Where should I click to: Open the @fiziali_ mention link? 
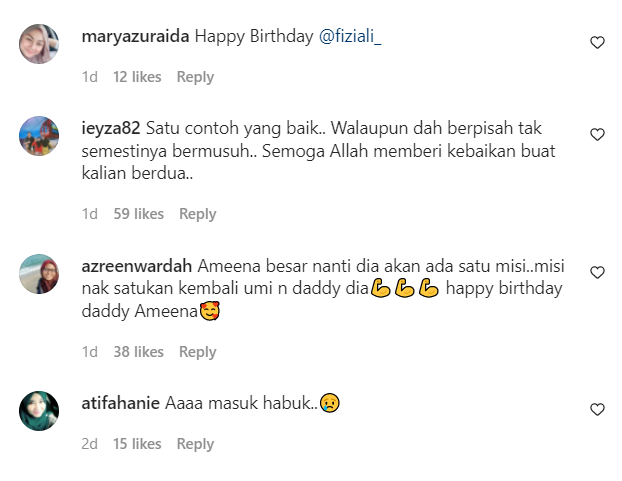(350, 36)
